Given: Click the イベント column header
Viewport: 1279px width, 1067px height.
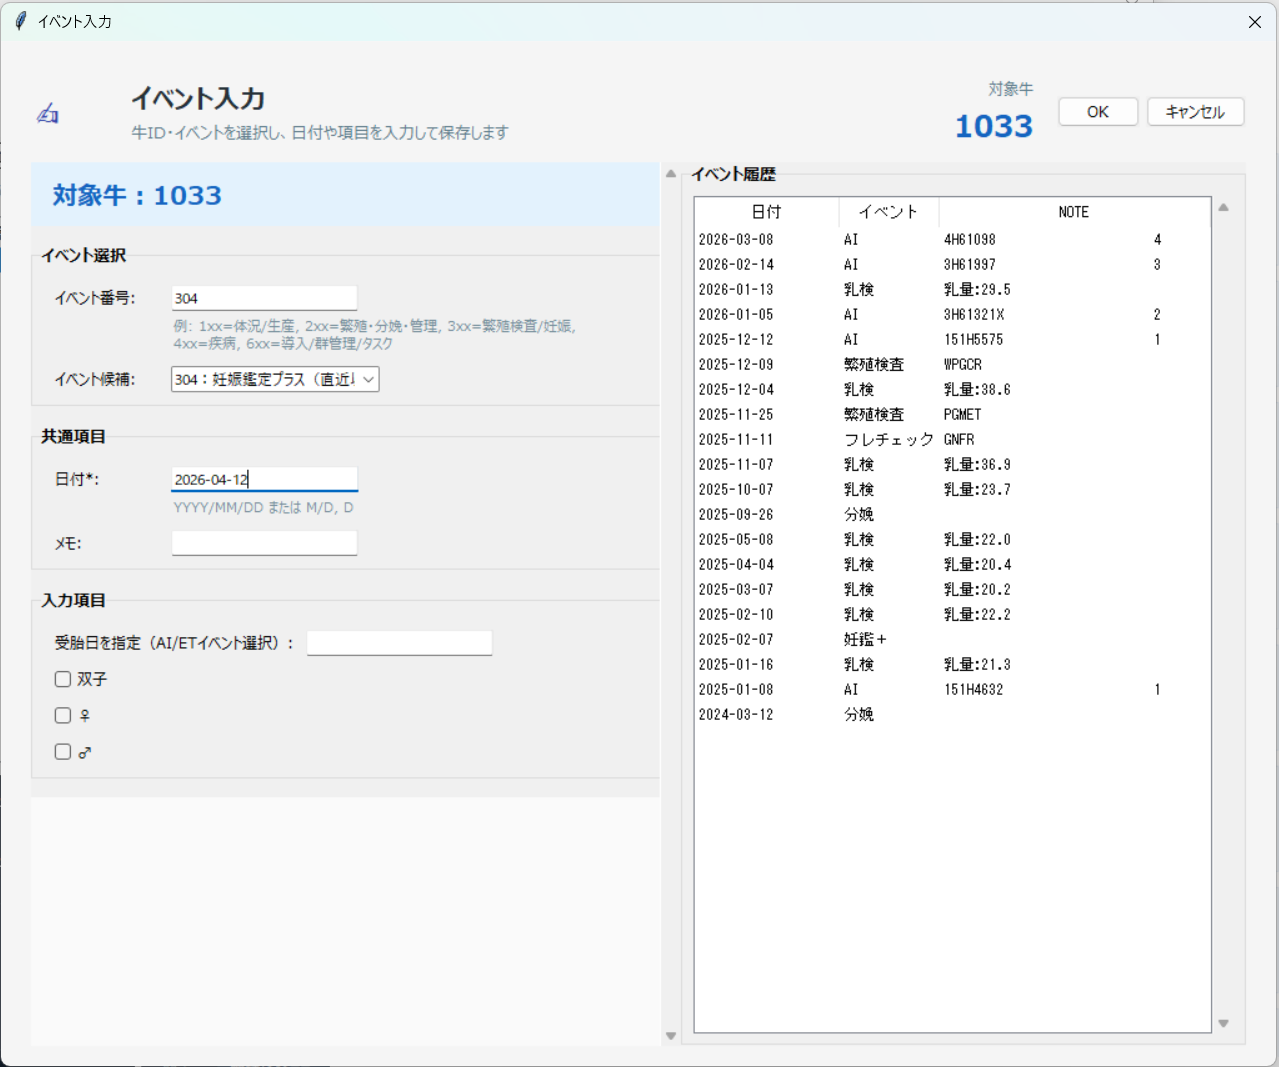Looking at the screenshot, I should pos(889,212).
